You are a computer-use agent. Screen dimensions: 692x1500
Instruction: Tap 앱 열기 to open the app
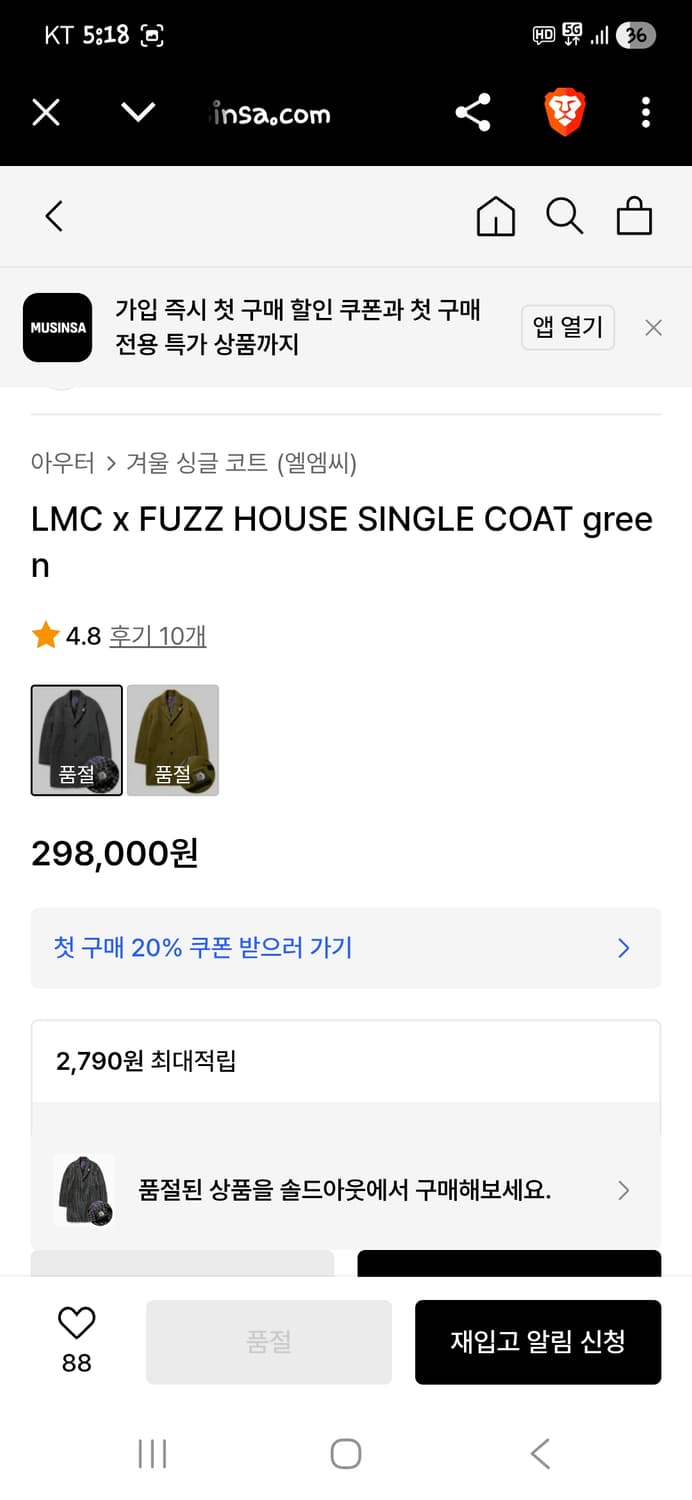[x=567, y=327]
